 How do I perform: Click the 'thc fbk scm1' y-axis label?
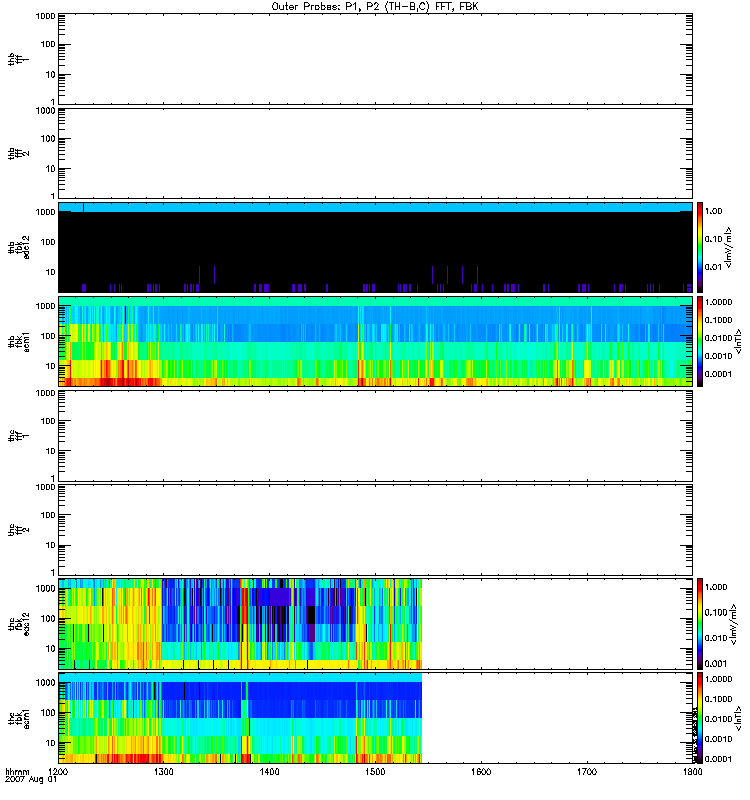tap(19, 718)
